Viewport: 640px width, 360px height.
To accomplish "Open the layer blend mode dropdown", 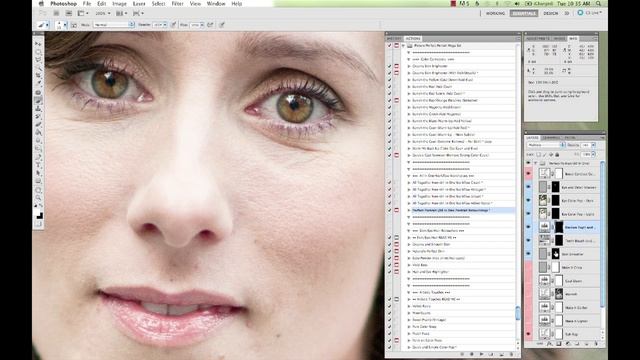I will (546, 145).
